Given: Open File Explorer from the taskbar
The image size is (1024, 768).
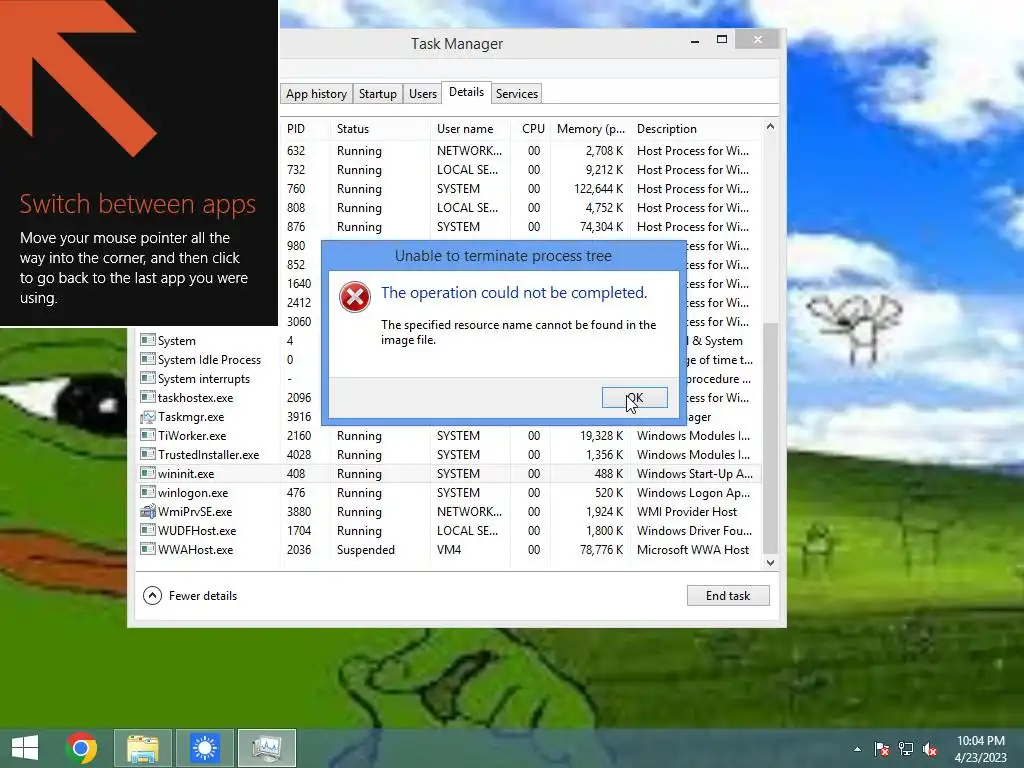Looking at the screenshot, I should 143,748.
